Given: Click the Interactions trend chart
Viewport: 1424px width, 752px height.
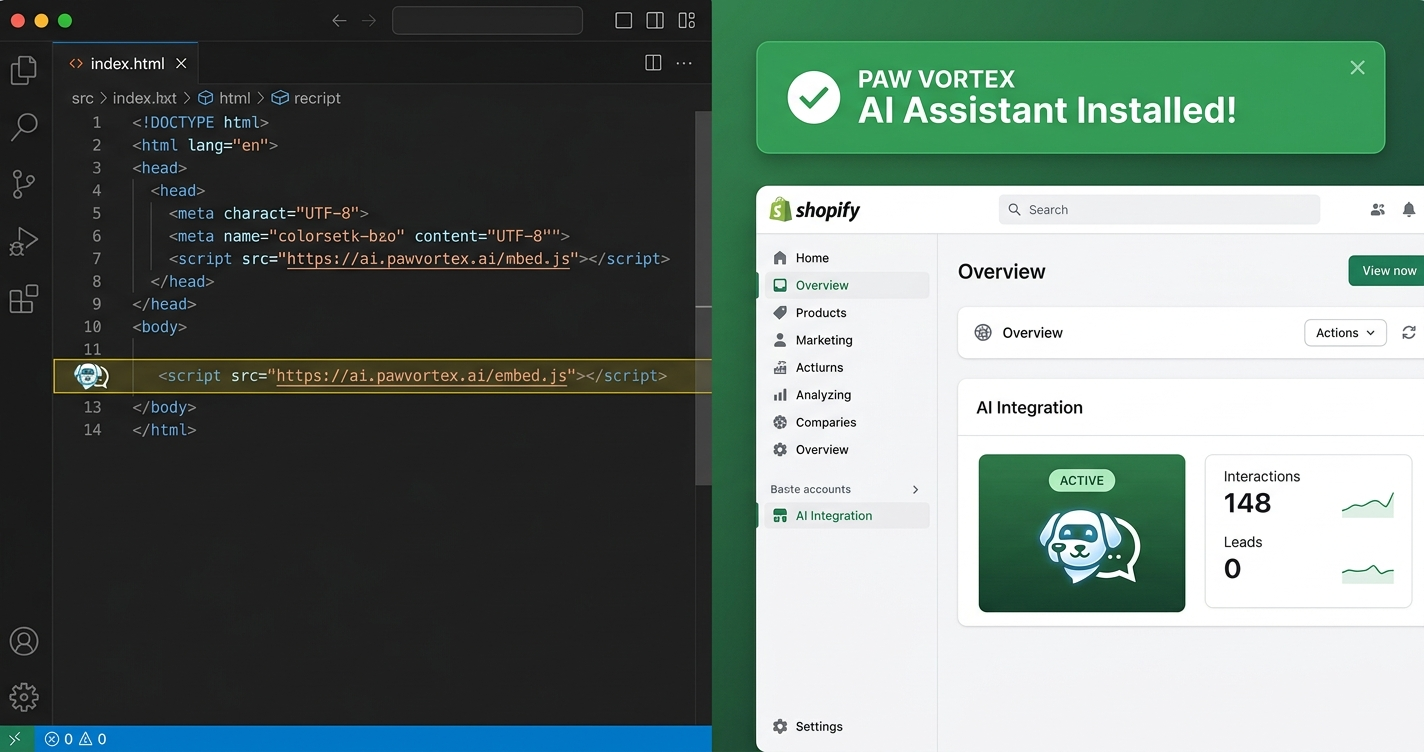Looking at the screenshot, I should (x=1367, y=504).
